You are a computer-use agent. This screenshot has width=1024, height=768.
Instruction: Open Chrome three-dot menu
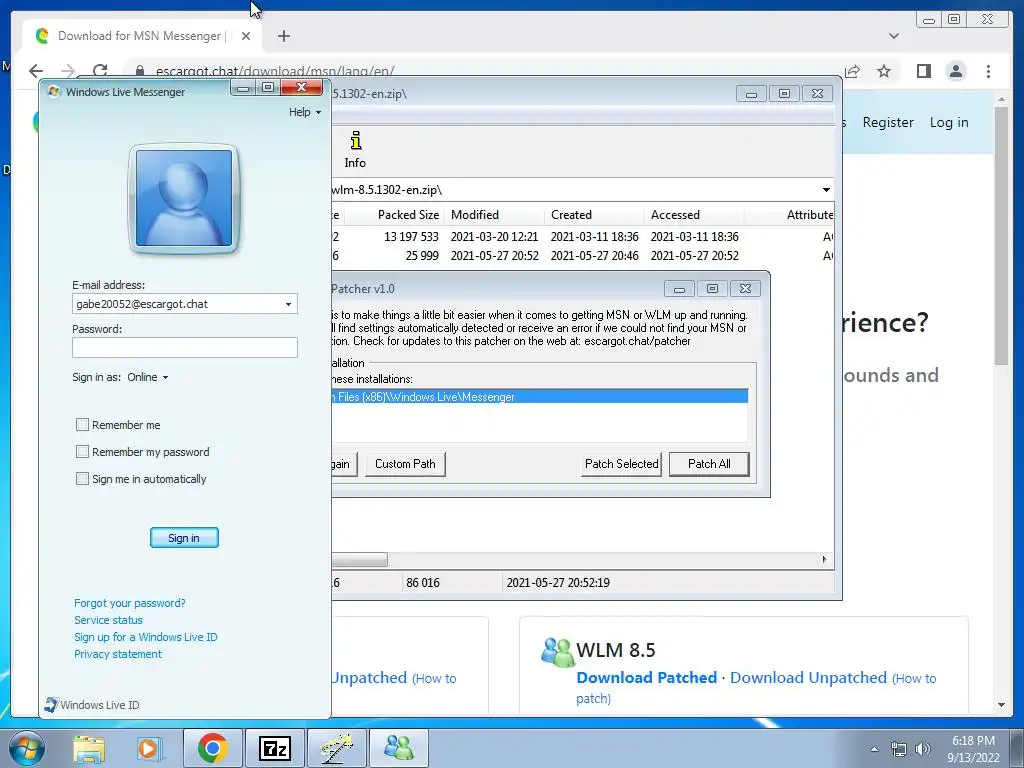(989, 71)
